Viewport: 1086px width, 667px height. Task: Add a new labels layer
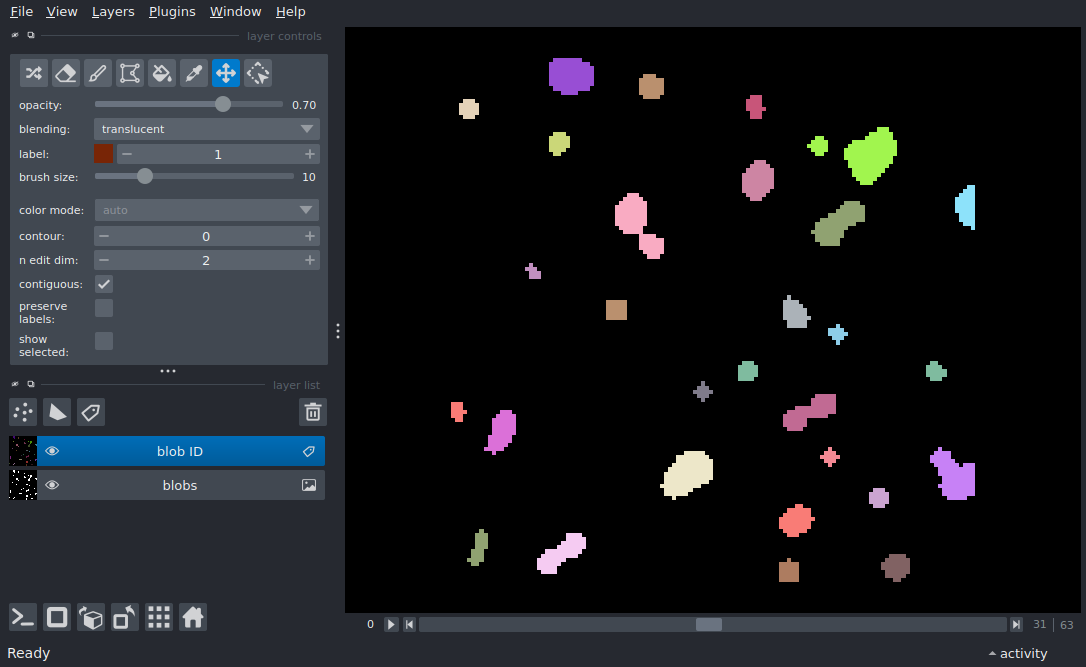(x=91, y=412)
